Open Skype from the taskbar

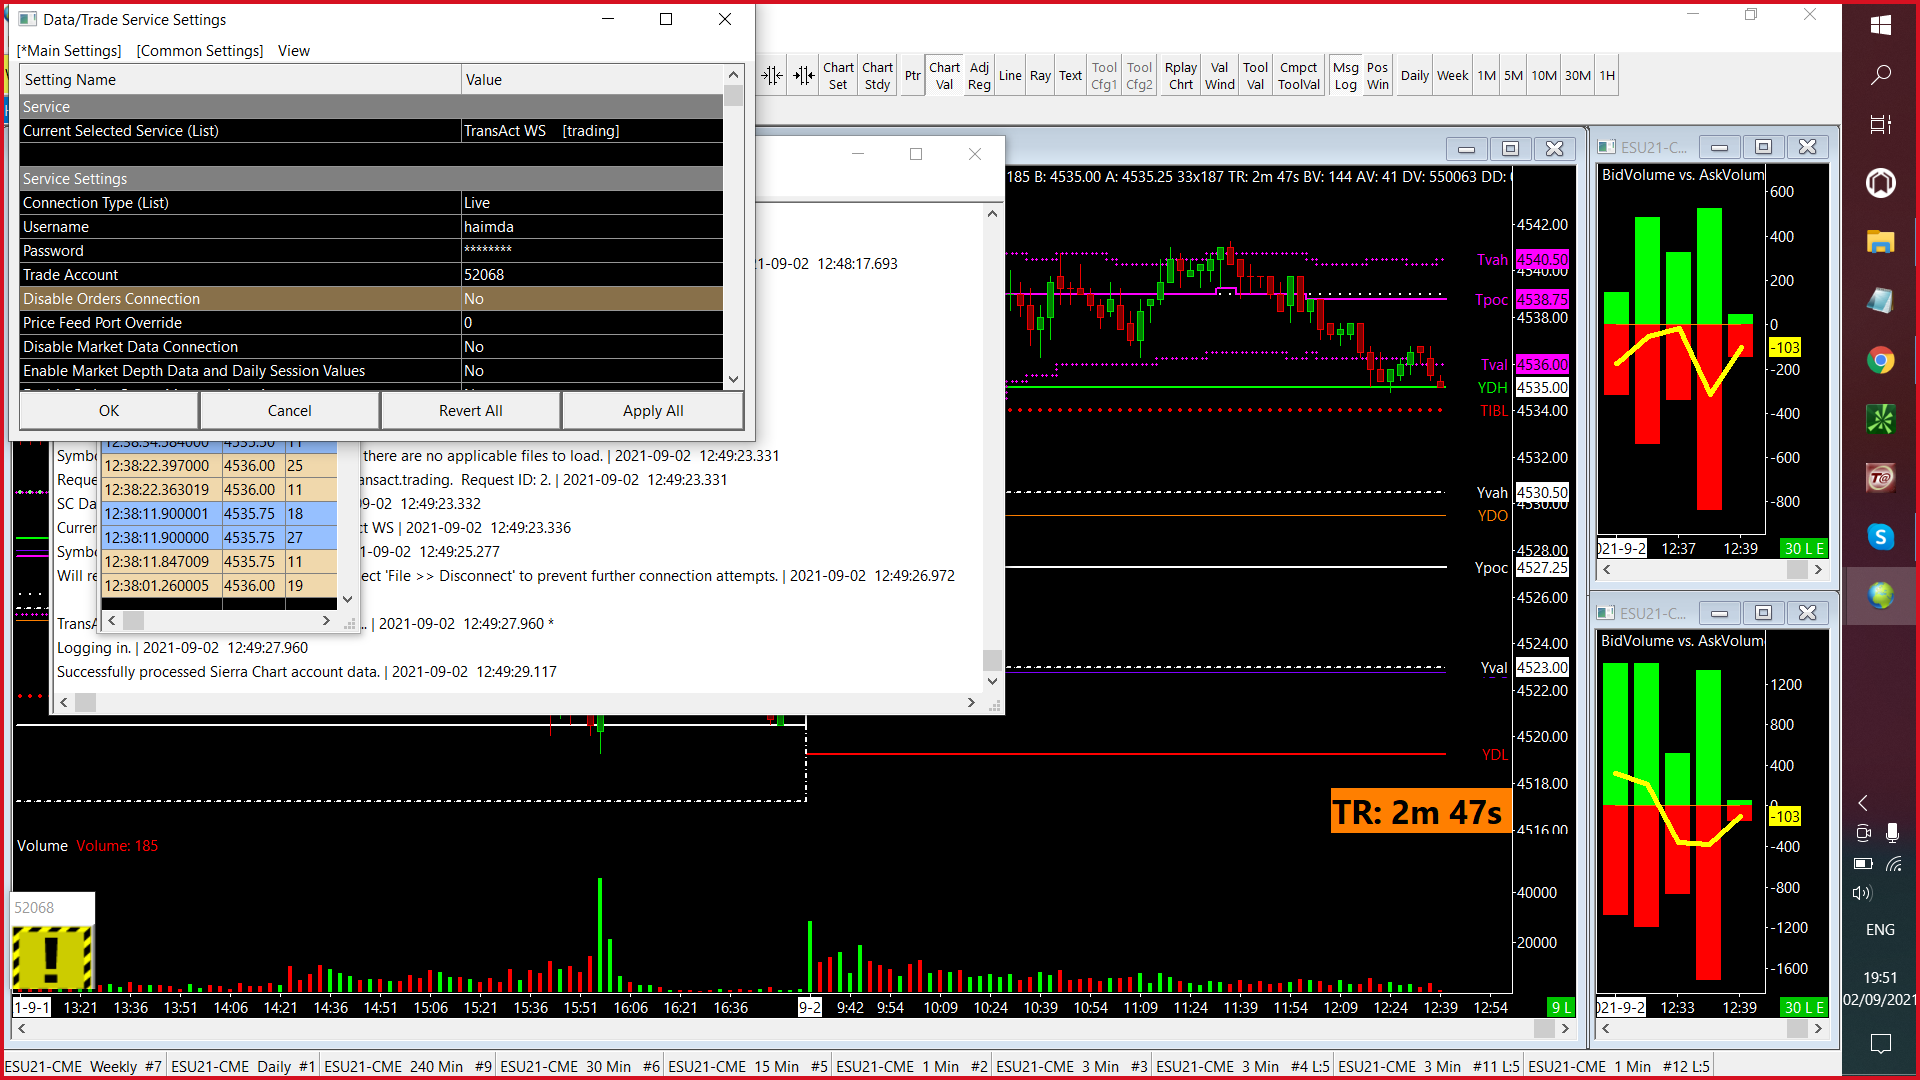point(1880,537)
